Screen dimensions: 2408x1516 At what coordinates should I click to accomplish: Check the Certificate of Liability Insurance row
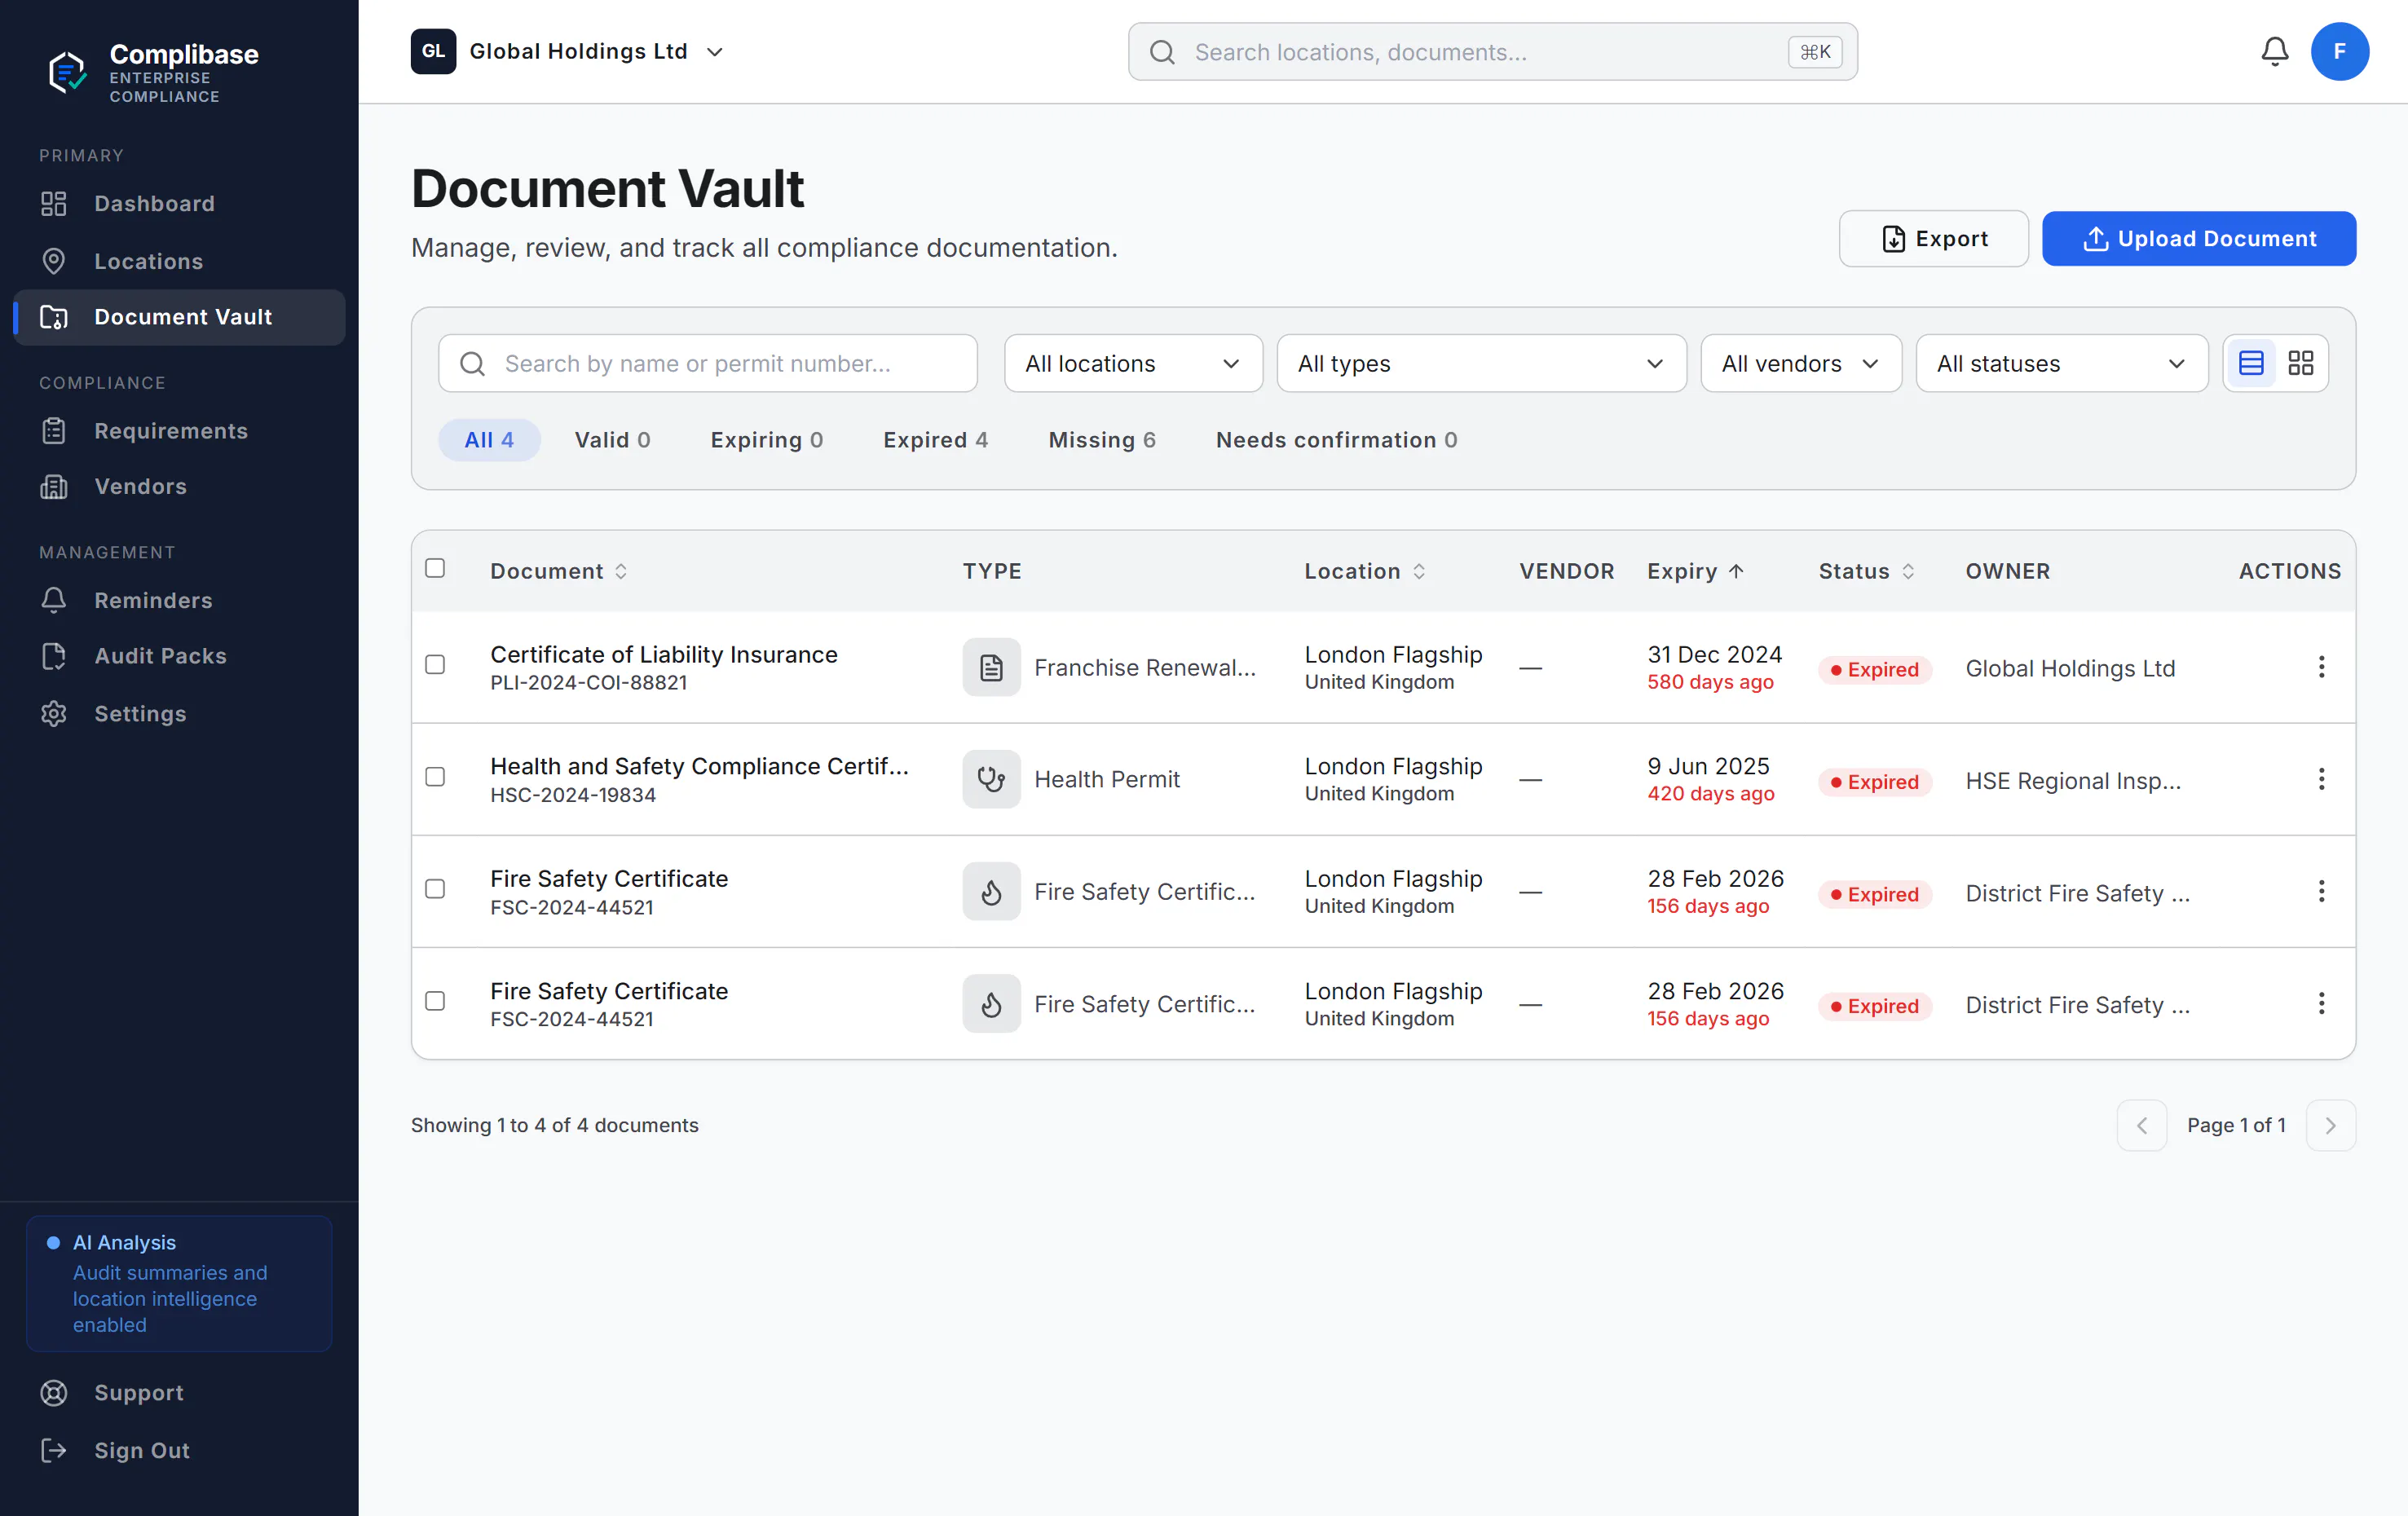point(435,665)
